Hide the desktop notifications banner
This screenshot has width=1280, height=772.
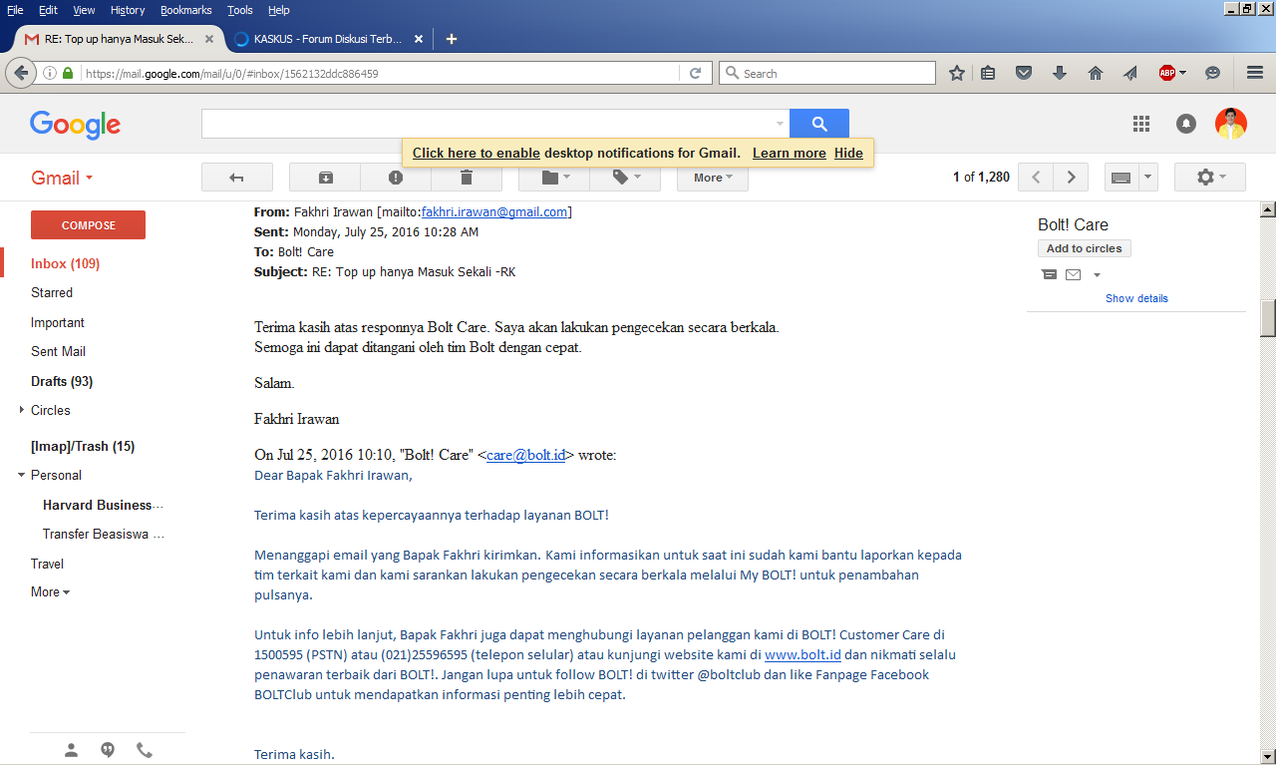tap(848, 153)
